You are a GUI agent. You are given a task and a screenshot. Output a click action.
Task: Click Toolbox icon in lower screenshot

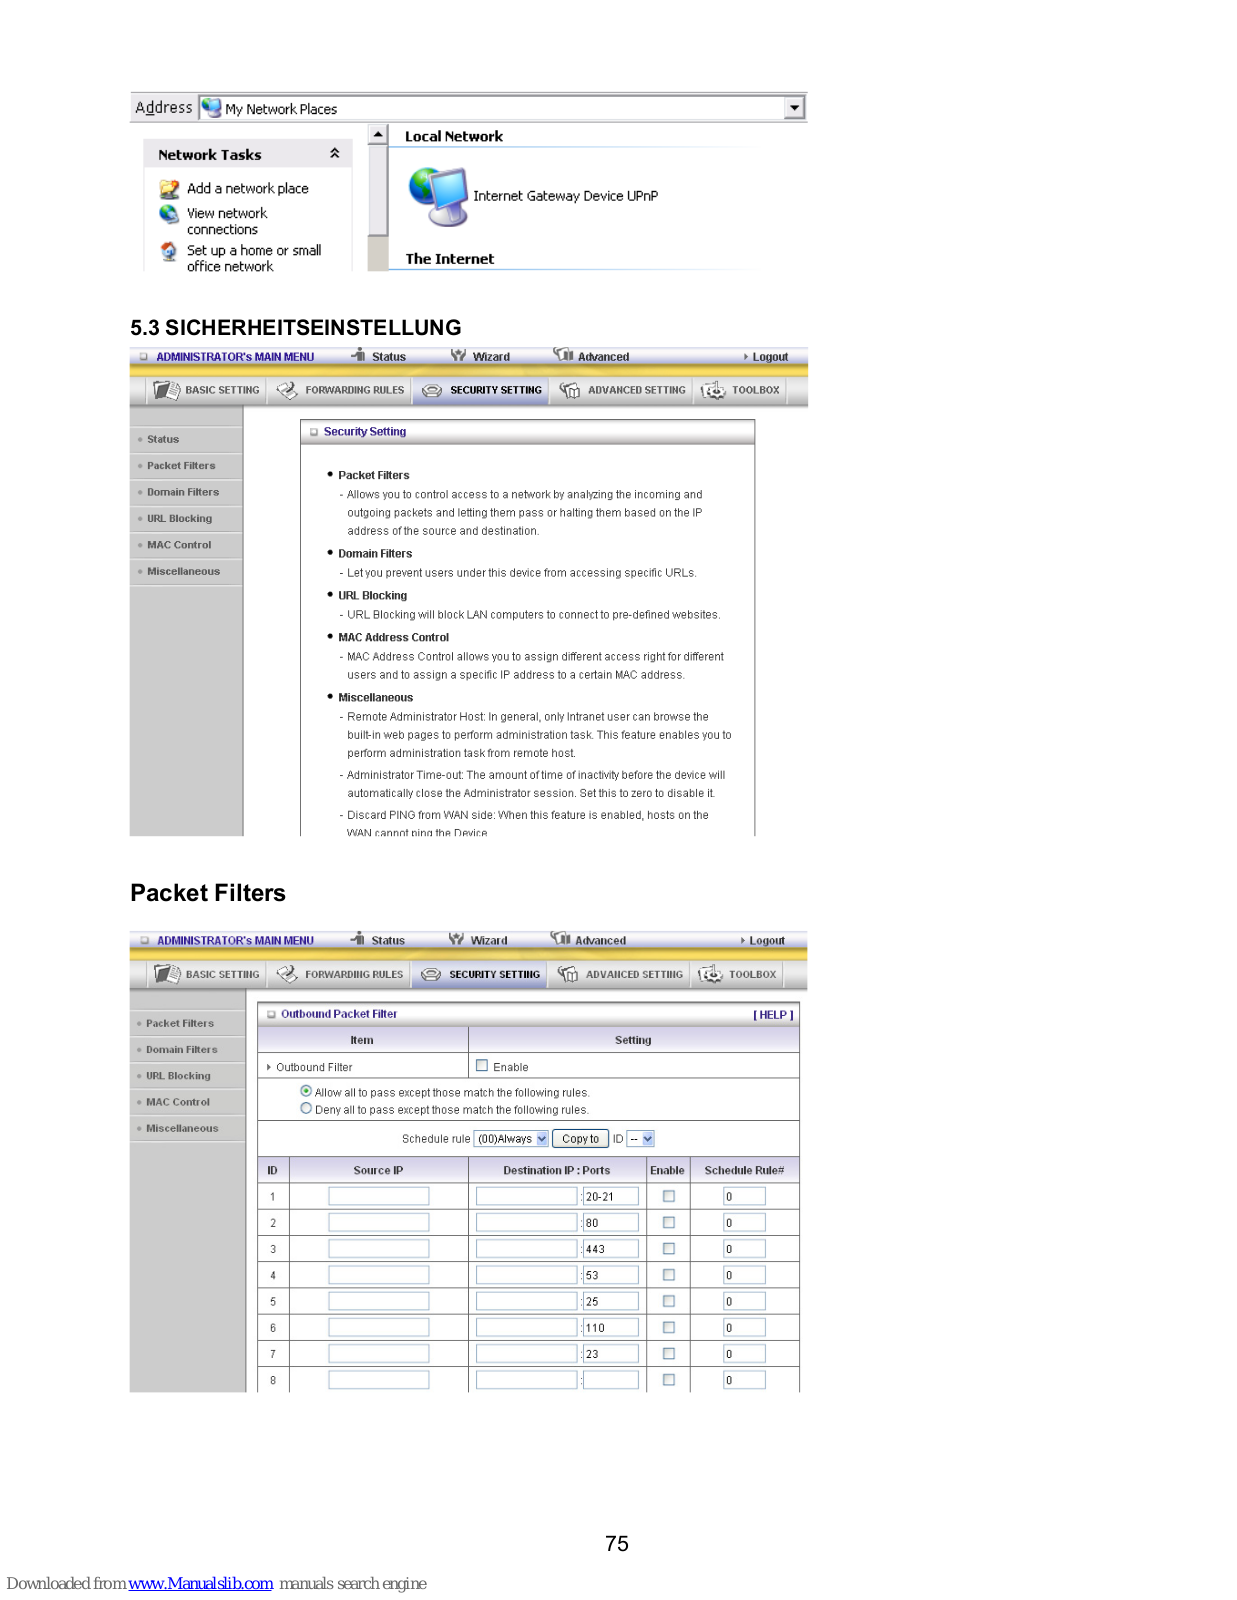point(711,974)
